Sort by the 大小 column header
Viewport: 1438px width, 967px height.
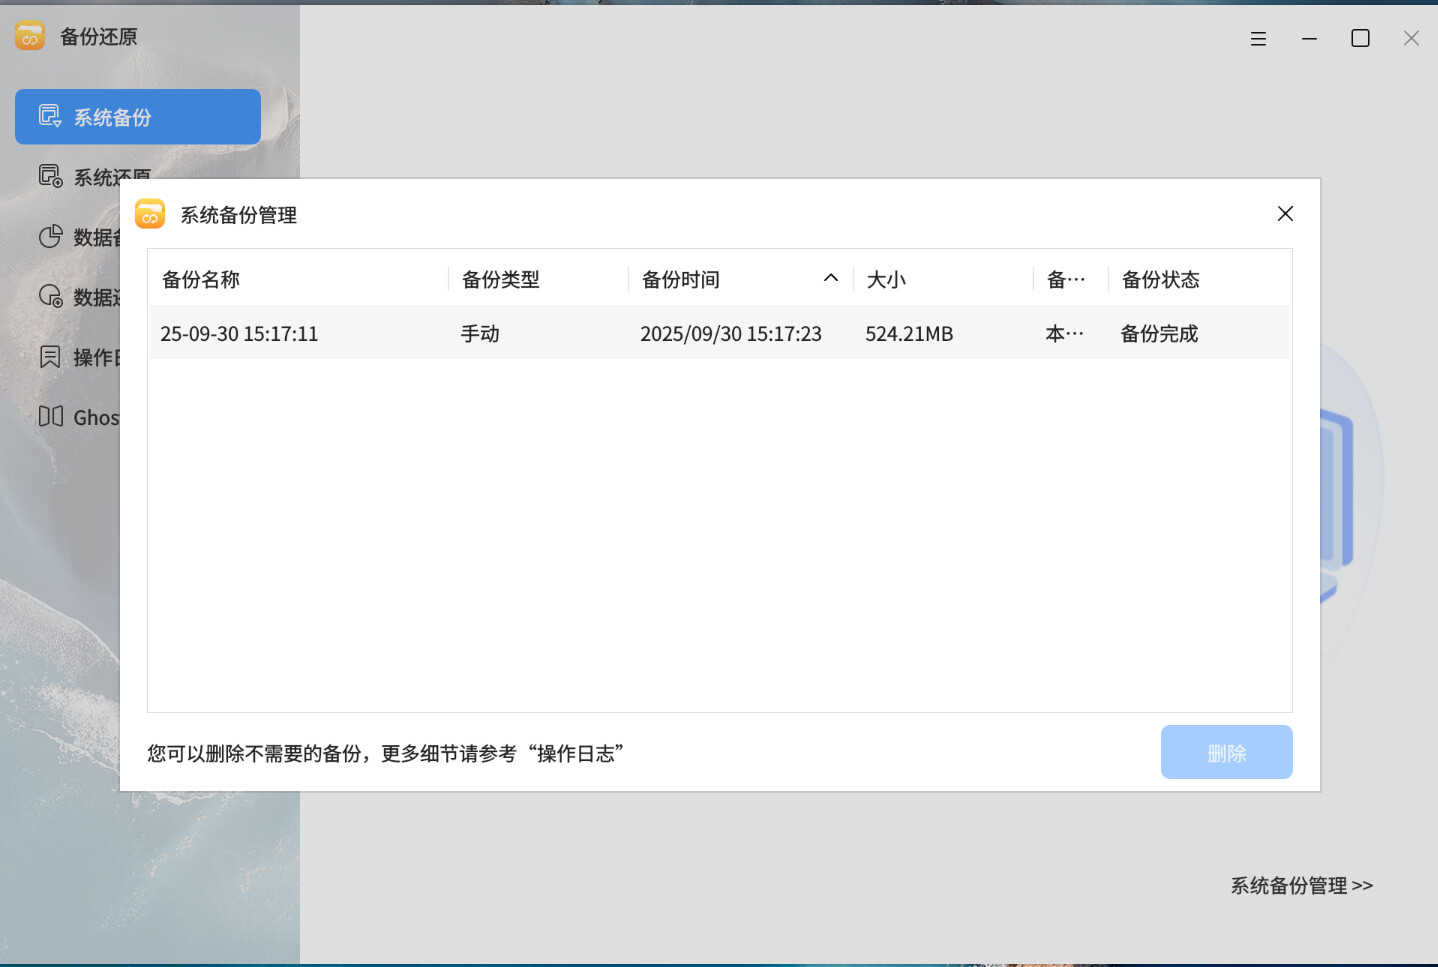886,280
